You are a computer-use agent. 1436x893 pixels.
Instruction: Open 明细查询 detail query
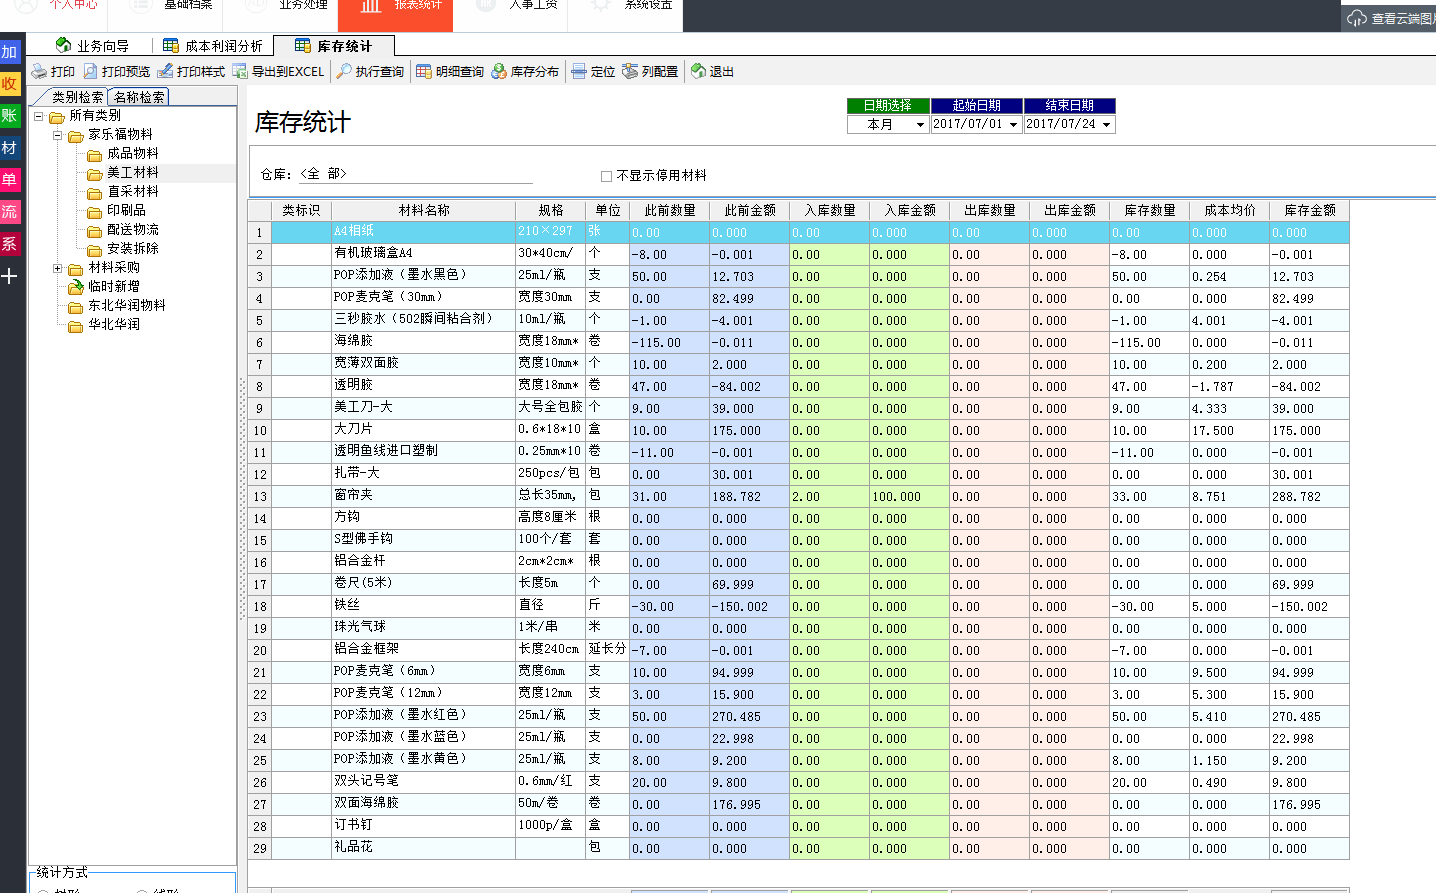coord(452,71)
